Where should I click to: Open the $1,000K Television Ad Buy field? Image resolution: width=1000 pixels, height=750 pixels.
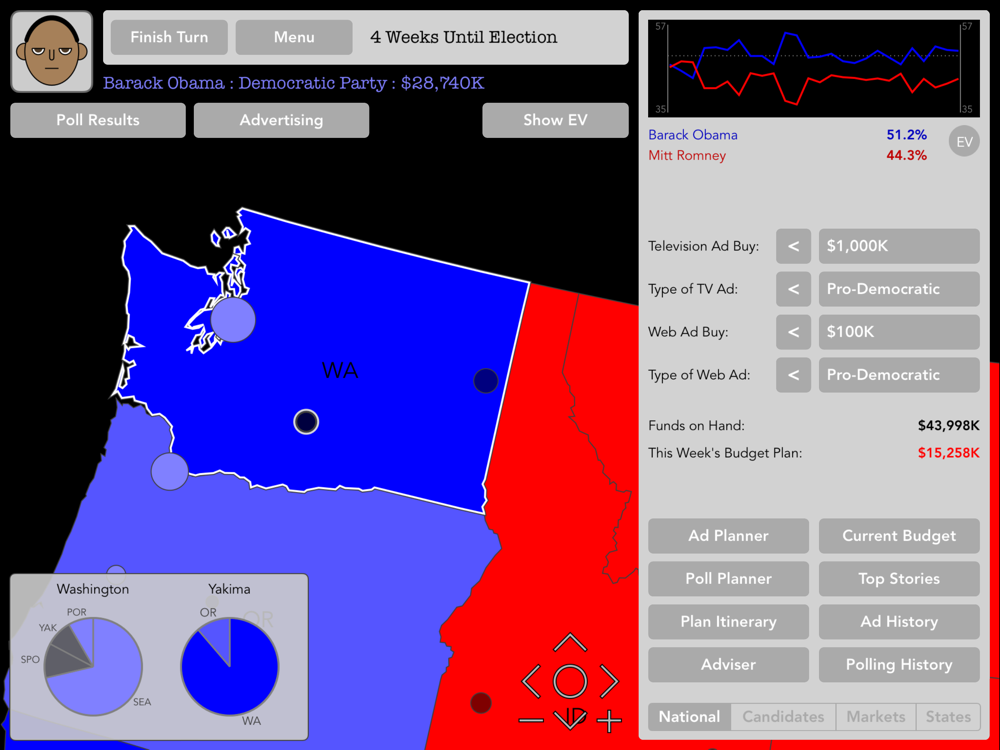(x=899, y=246)
